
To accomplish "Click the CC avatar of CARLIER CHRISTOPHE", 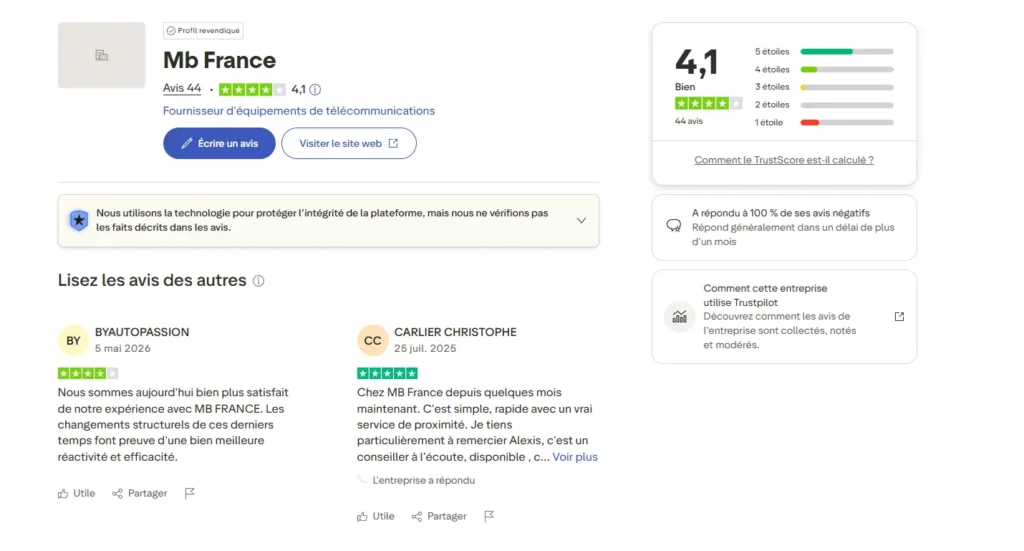I will (x=372, y=340).
